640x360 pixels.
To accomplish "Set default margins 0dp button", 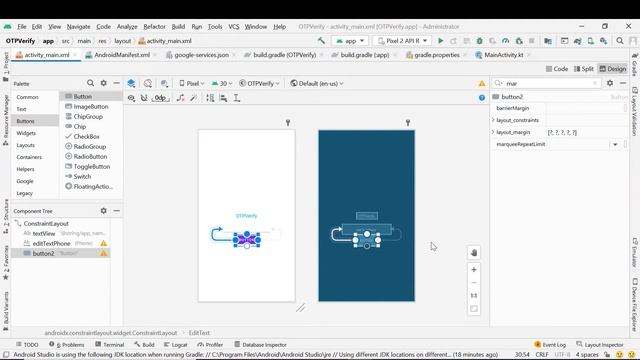I will pyautogui.click(x=160, y=98).
